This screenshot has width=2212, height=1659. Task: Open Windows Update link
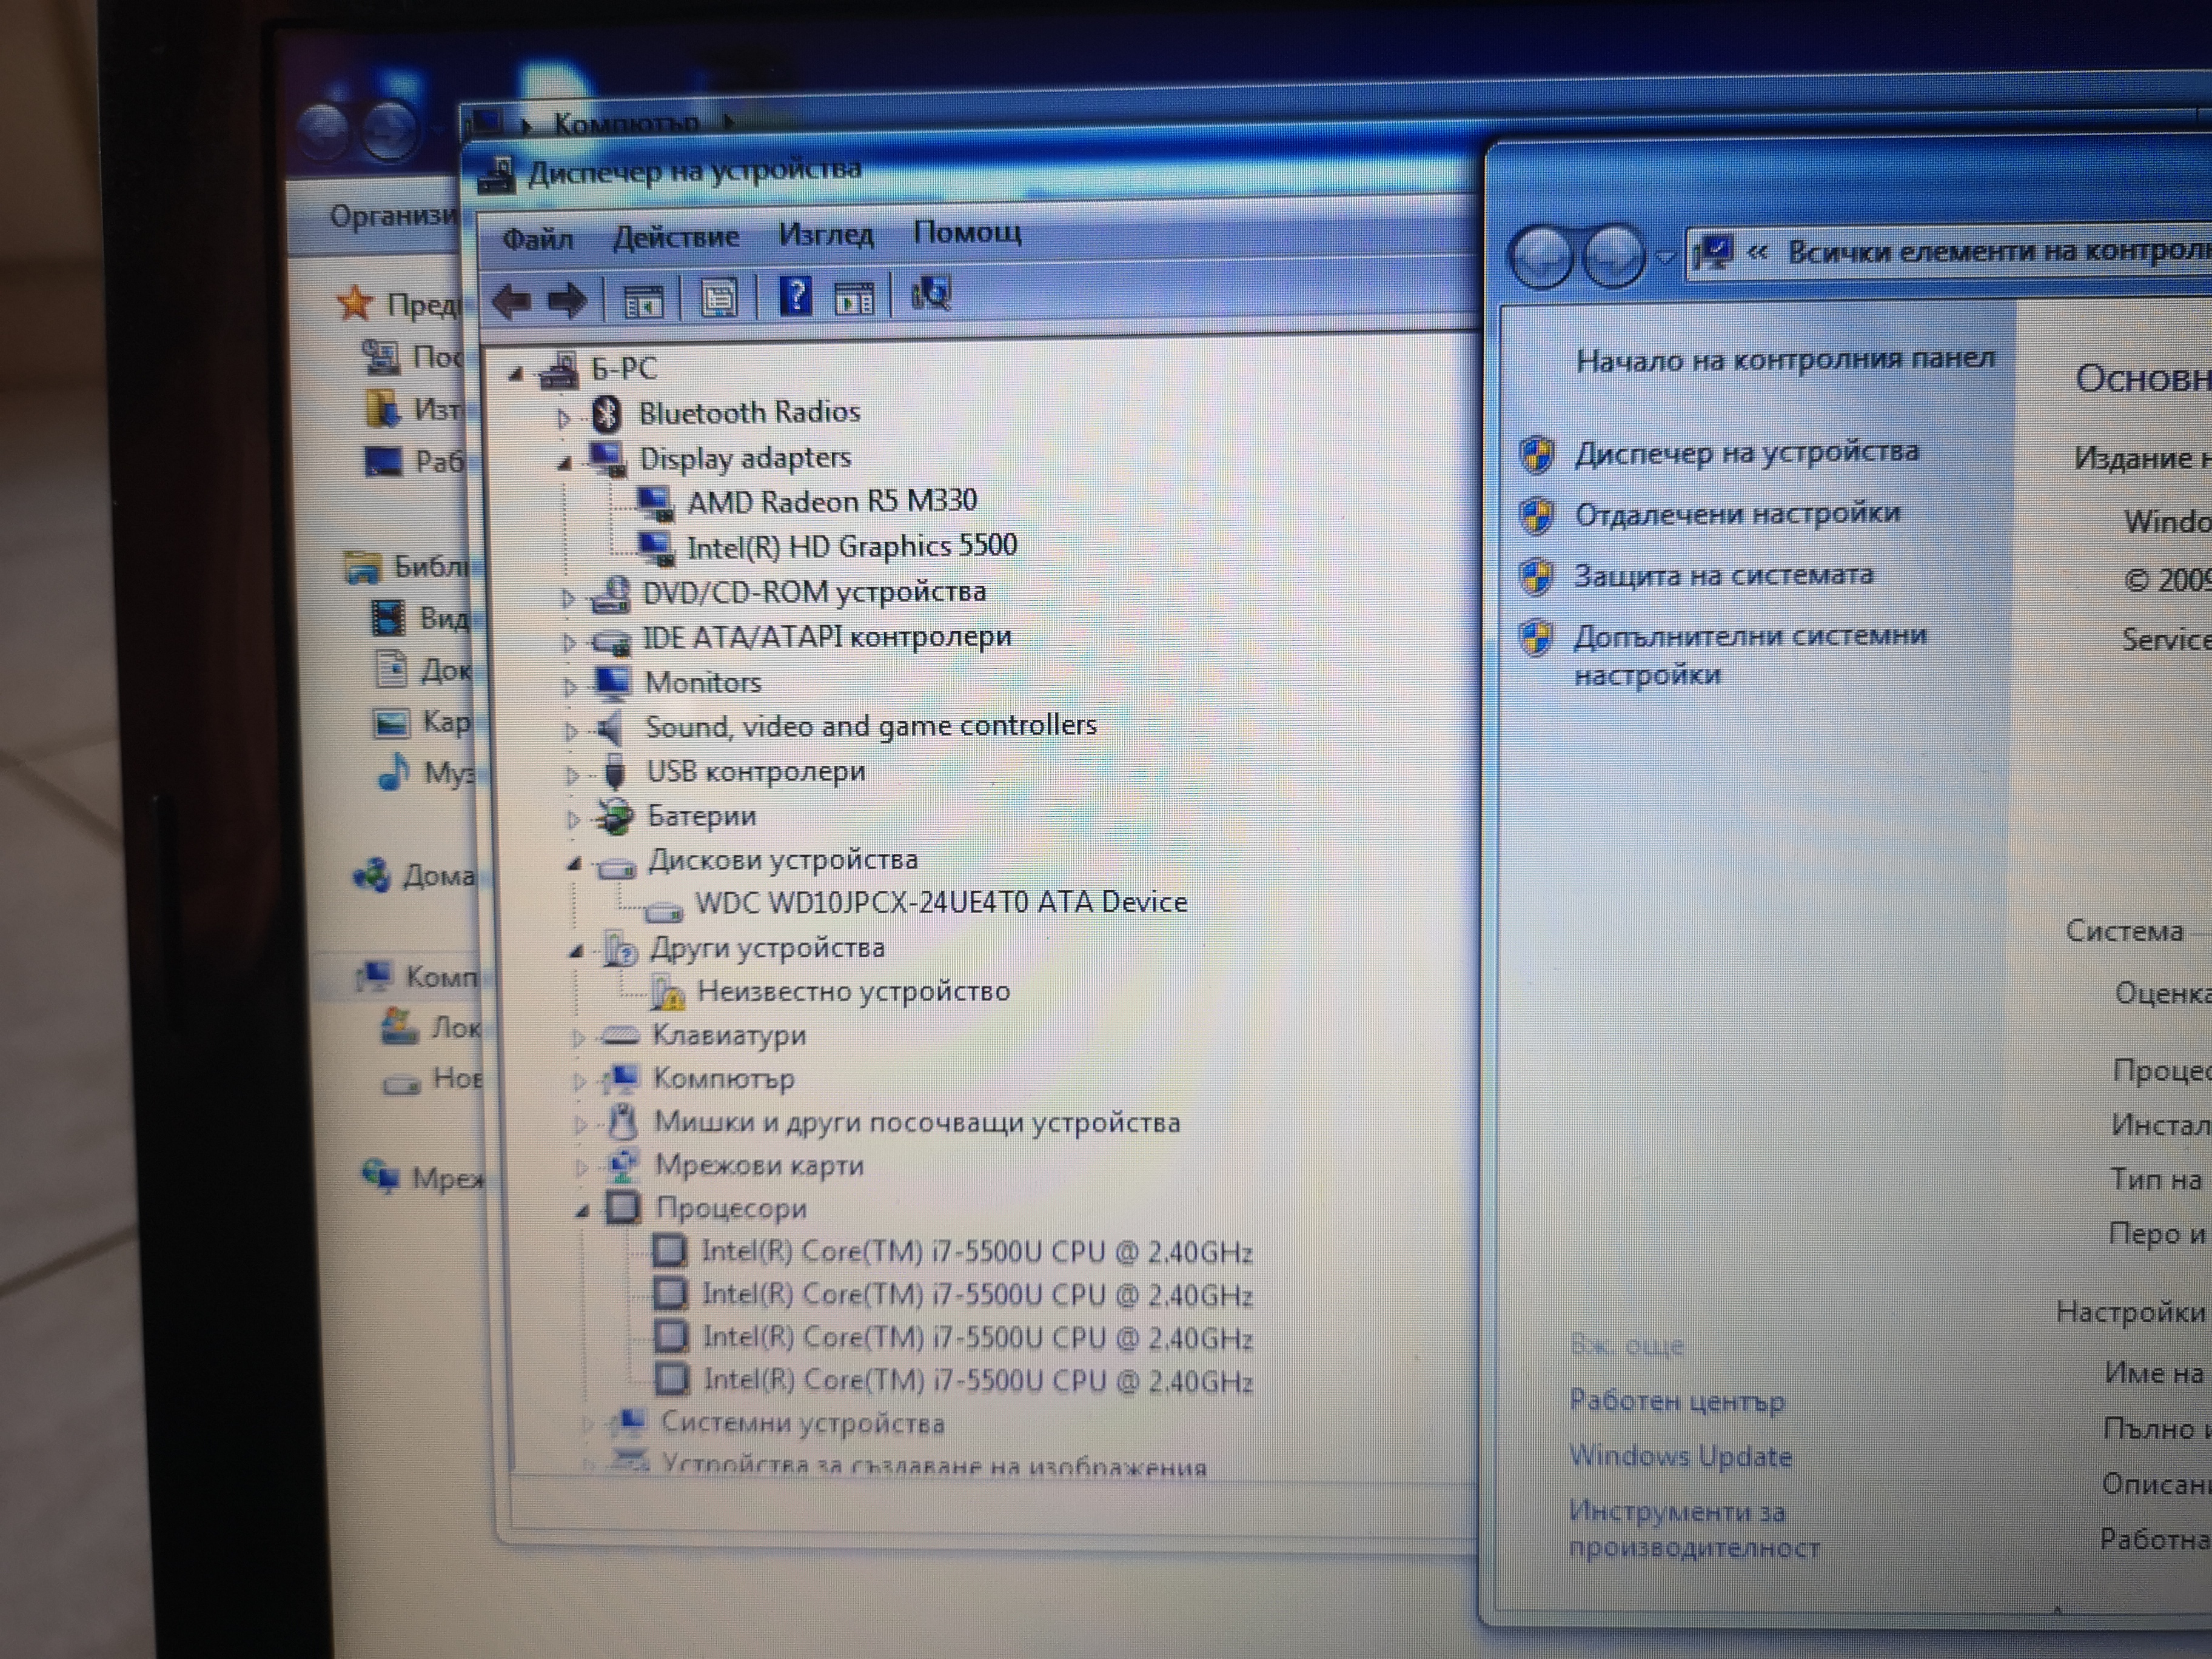[1680, 1456]
